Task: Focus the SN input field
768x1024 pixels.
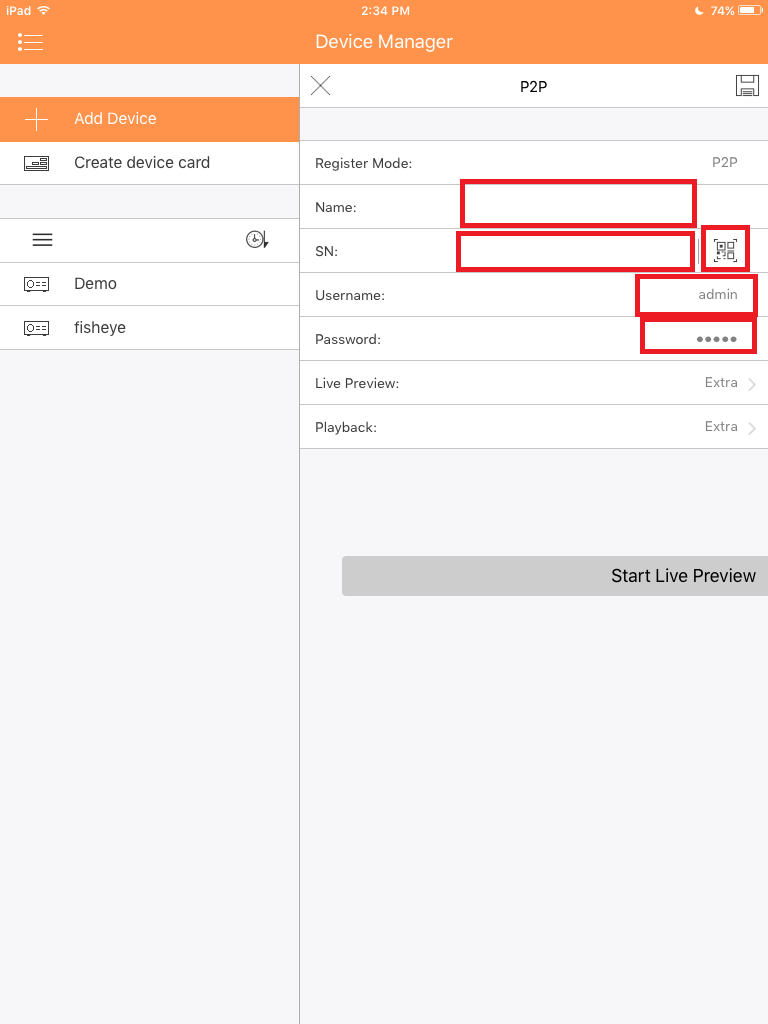Action: pyautogui.click(x=575, y=251)
